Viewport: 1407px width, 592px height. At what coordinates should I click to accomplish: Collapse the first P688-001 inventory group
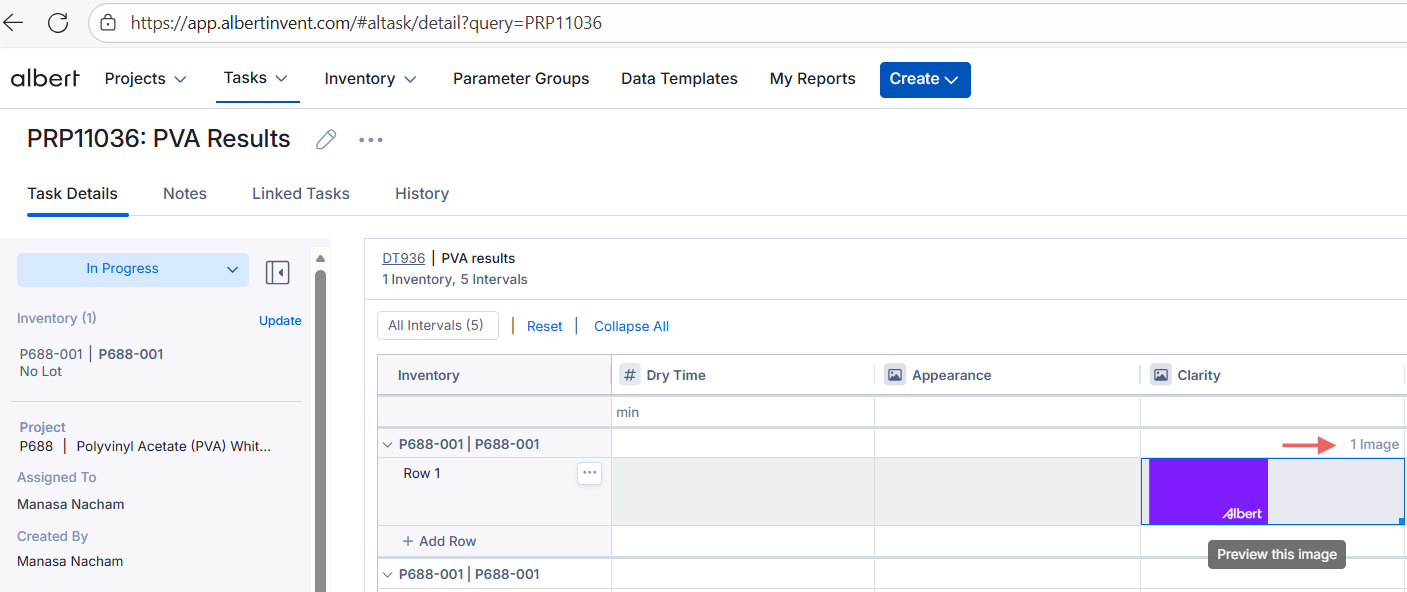388,445
